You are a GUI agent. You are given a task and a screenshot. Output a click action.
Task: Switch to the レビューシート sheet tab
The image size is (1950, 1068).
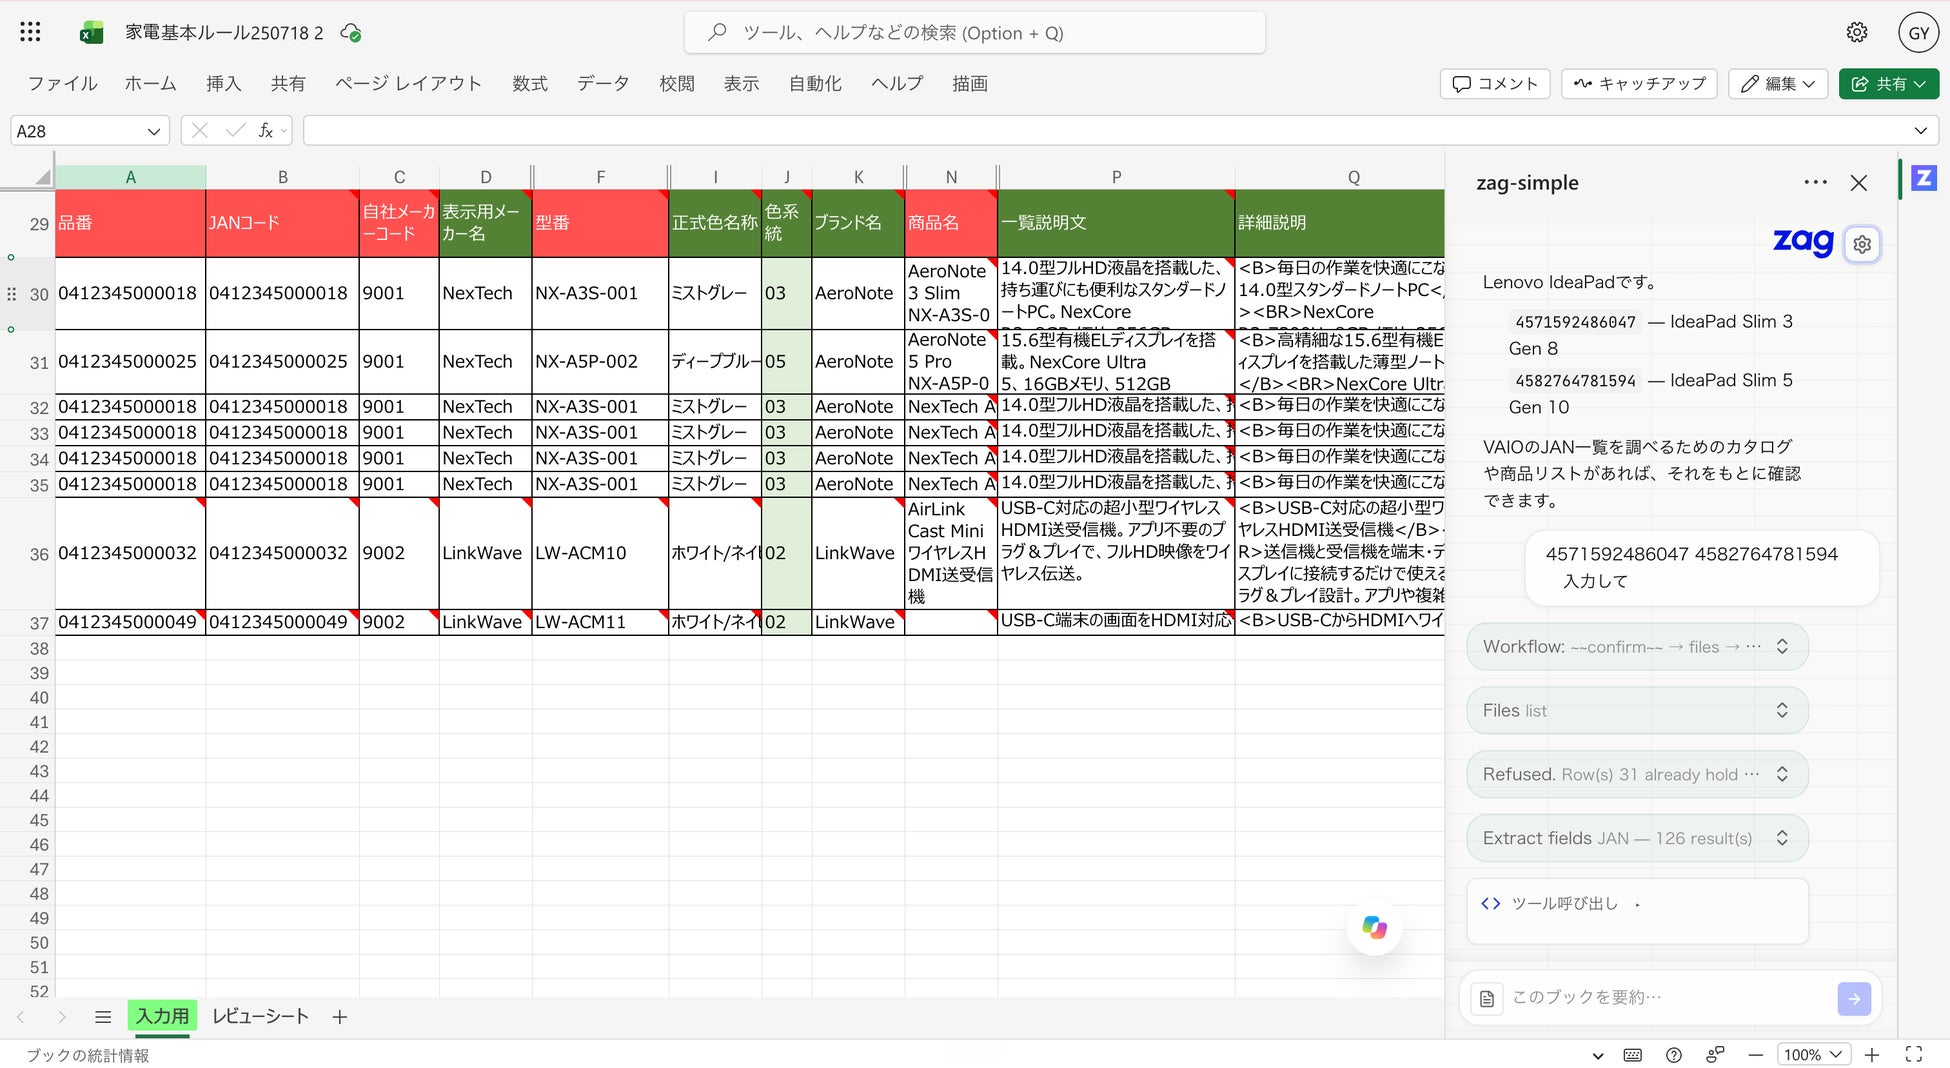pyautogui.click(x=260, y=1017)
